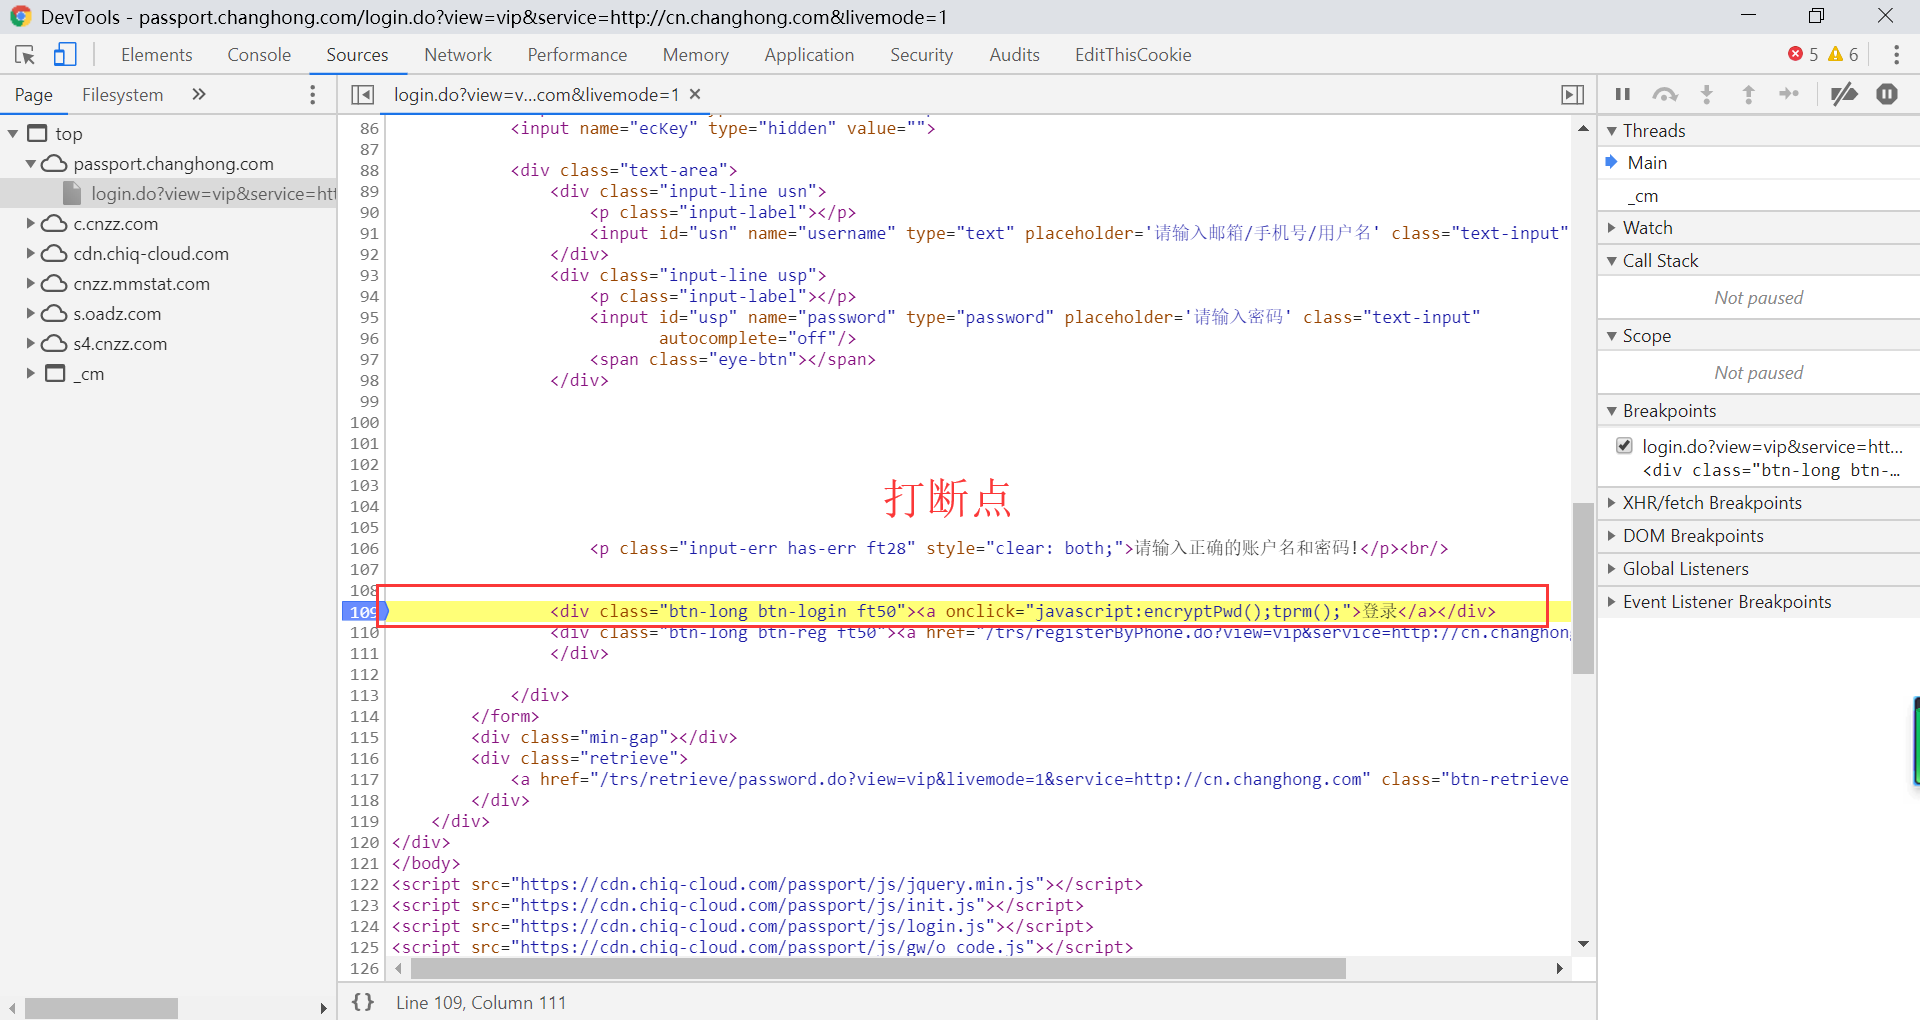Click the horizontal scrollbar thumb in code editor
The height and width of the screenshot is (1020, 1920).
coord(878,968)
